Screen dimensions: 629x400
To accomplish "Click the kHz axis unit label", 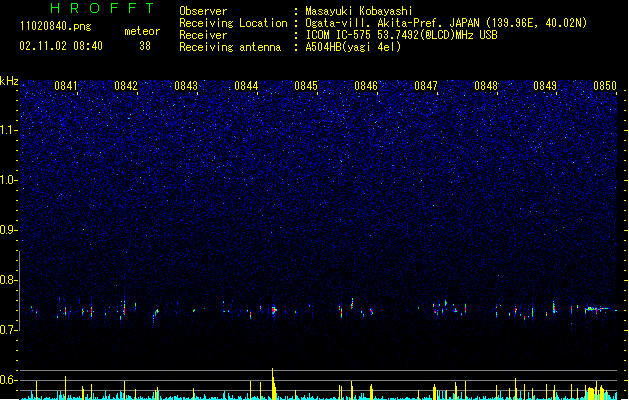I will click(x=9, y=81).
